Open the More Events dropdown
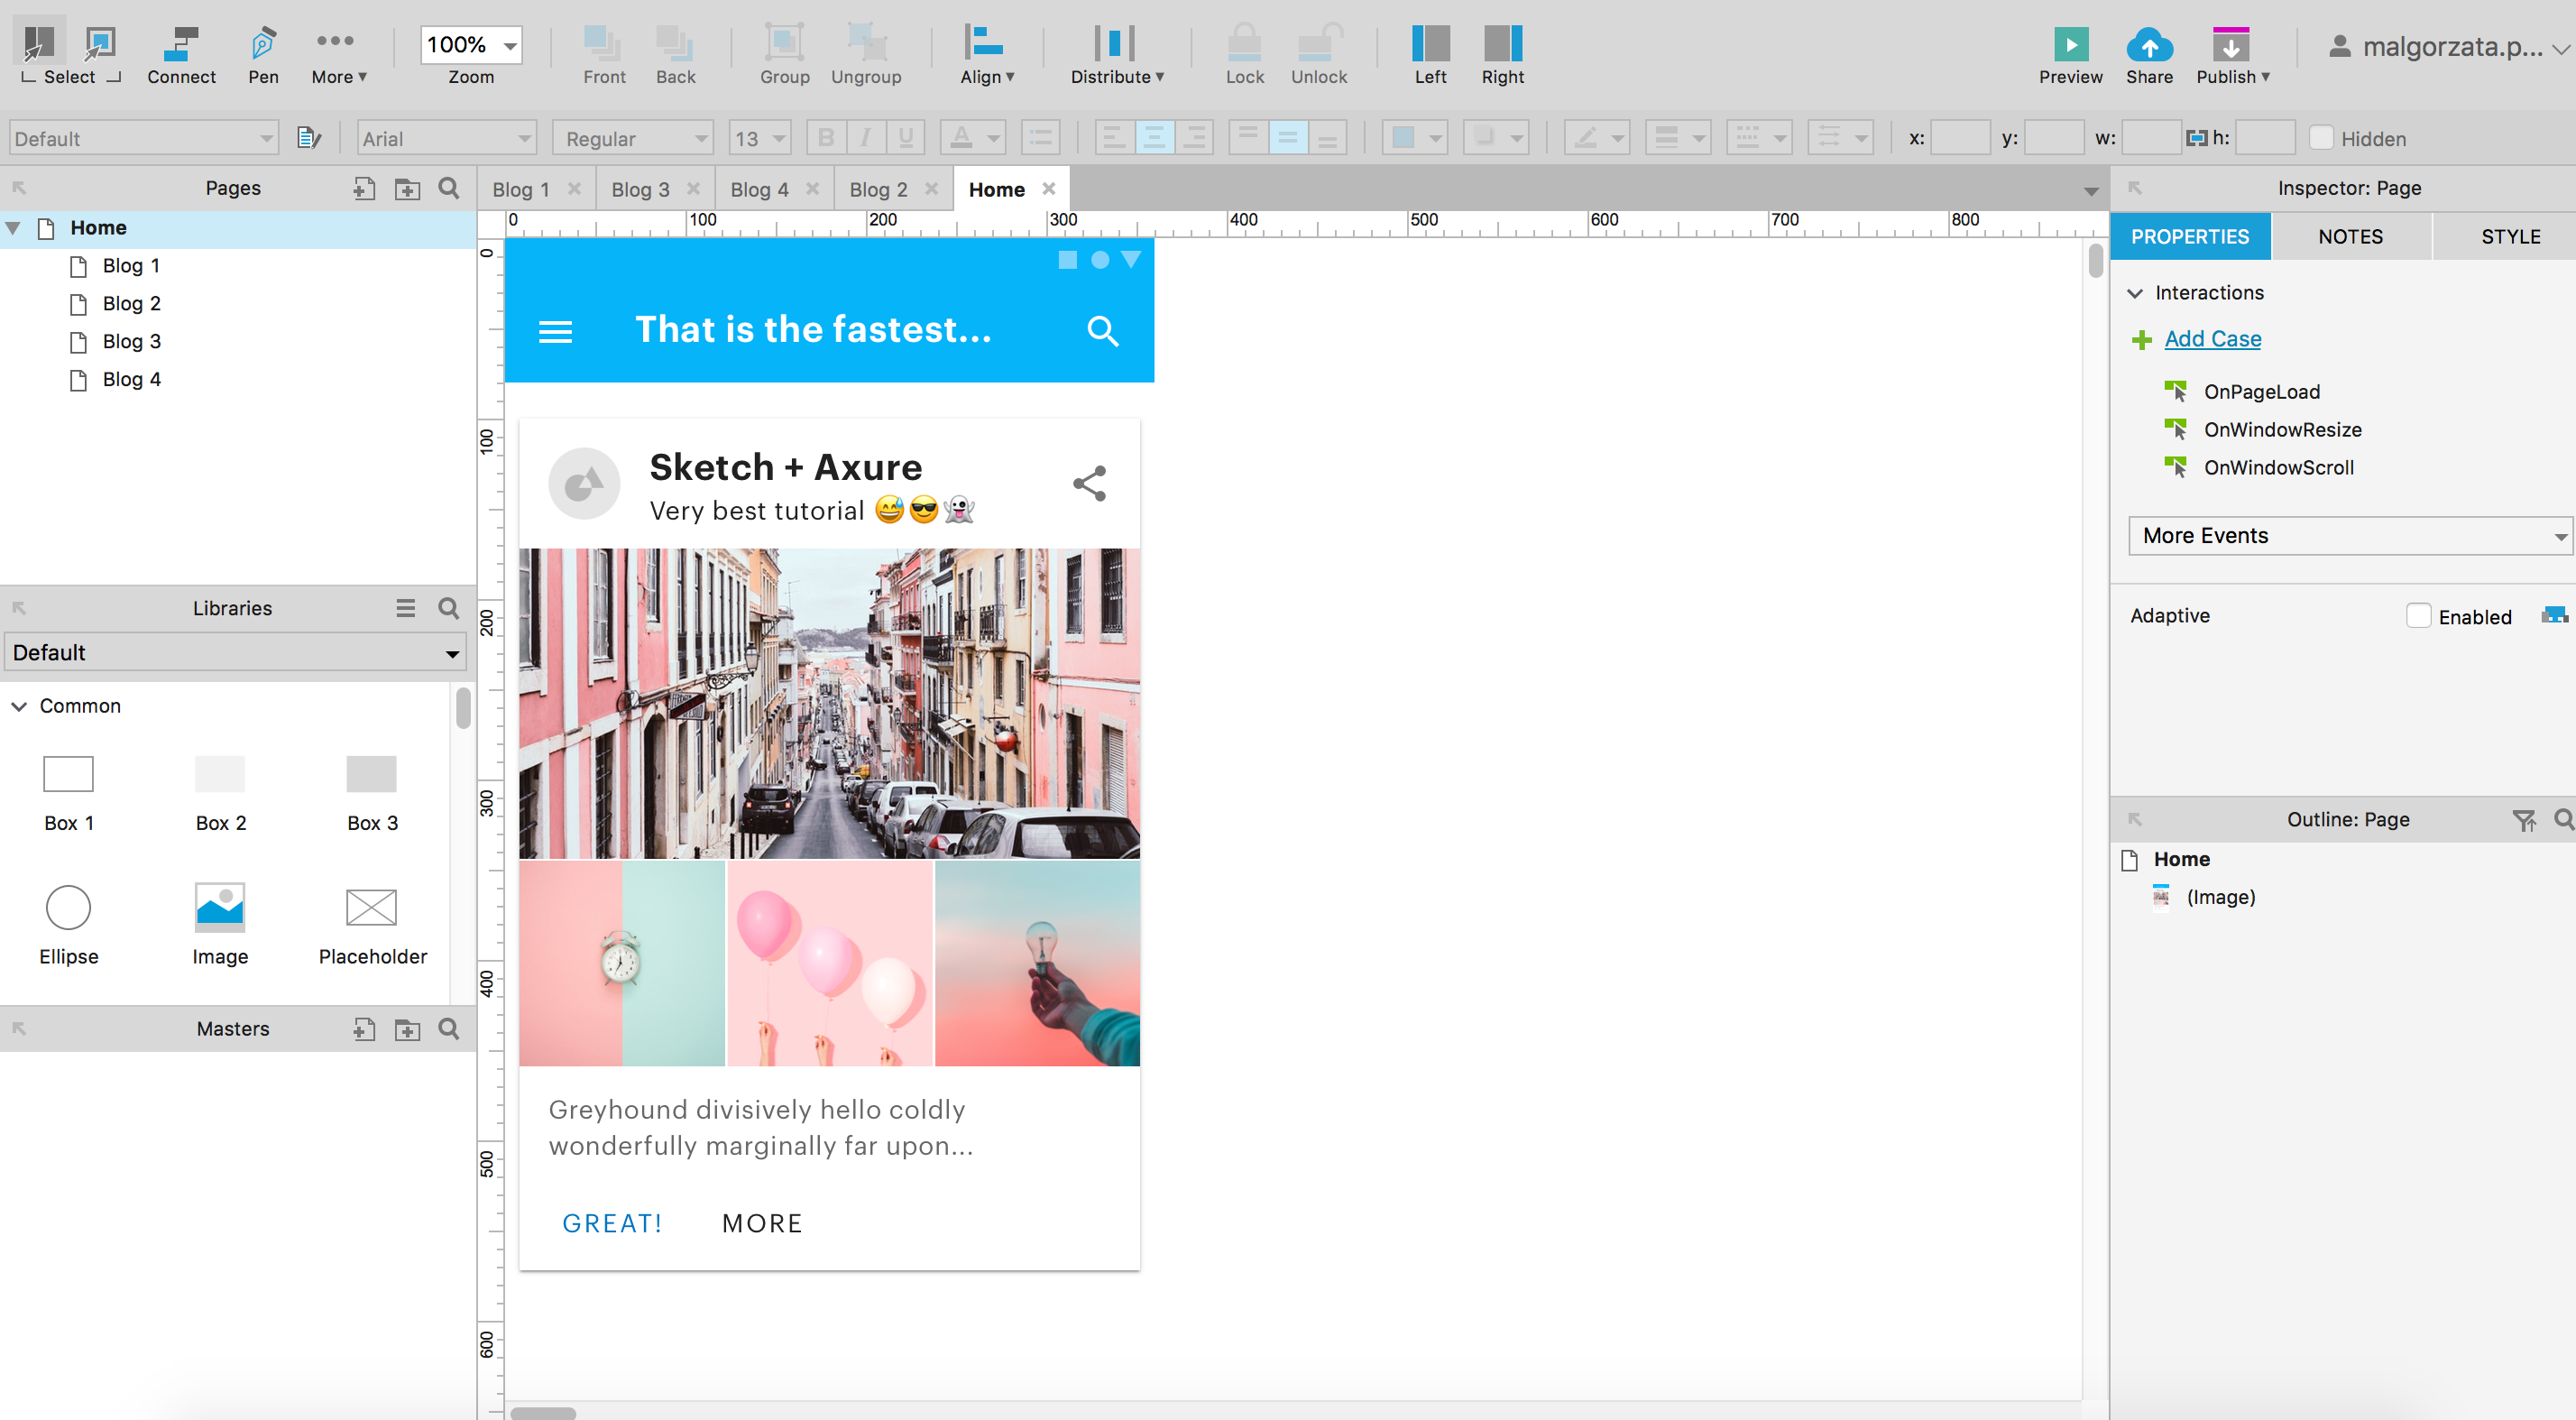 pyautogui.click(x=2350, y=536)
